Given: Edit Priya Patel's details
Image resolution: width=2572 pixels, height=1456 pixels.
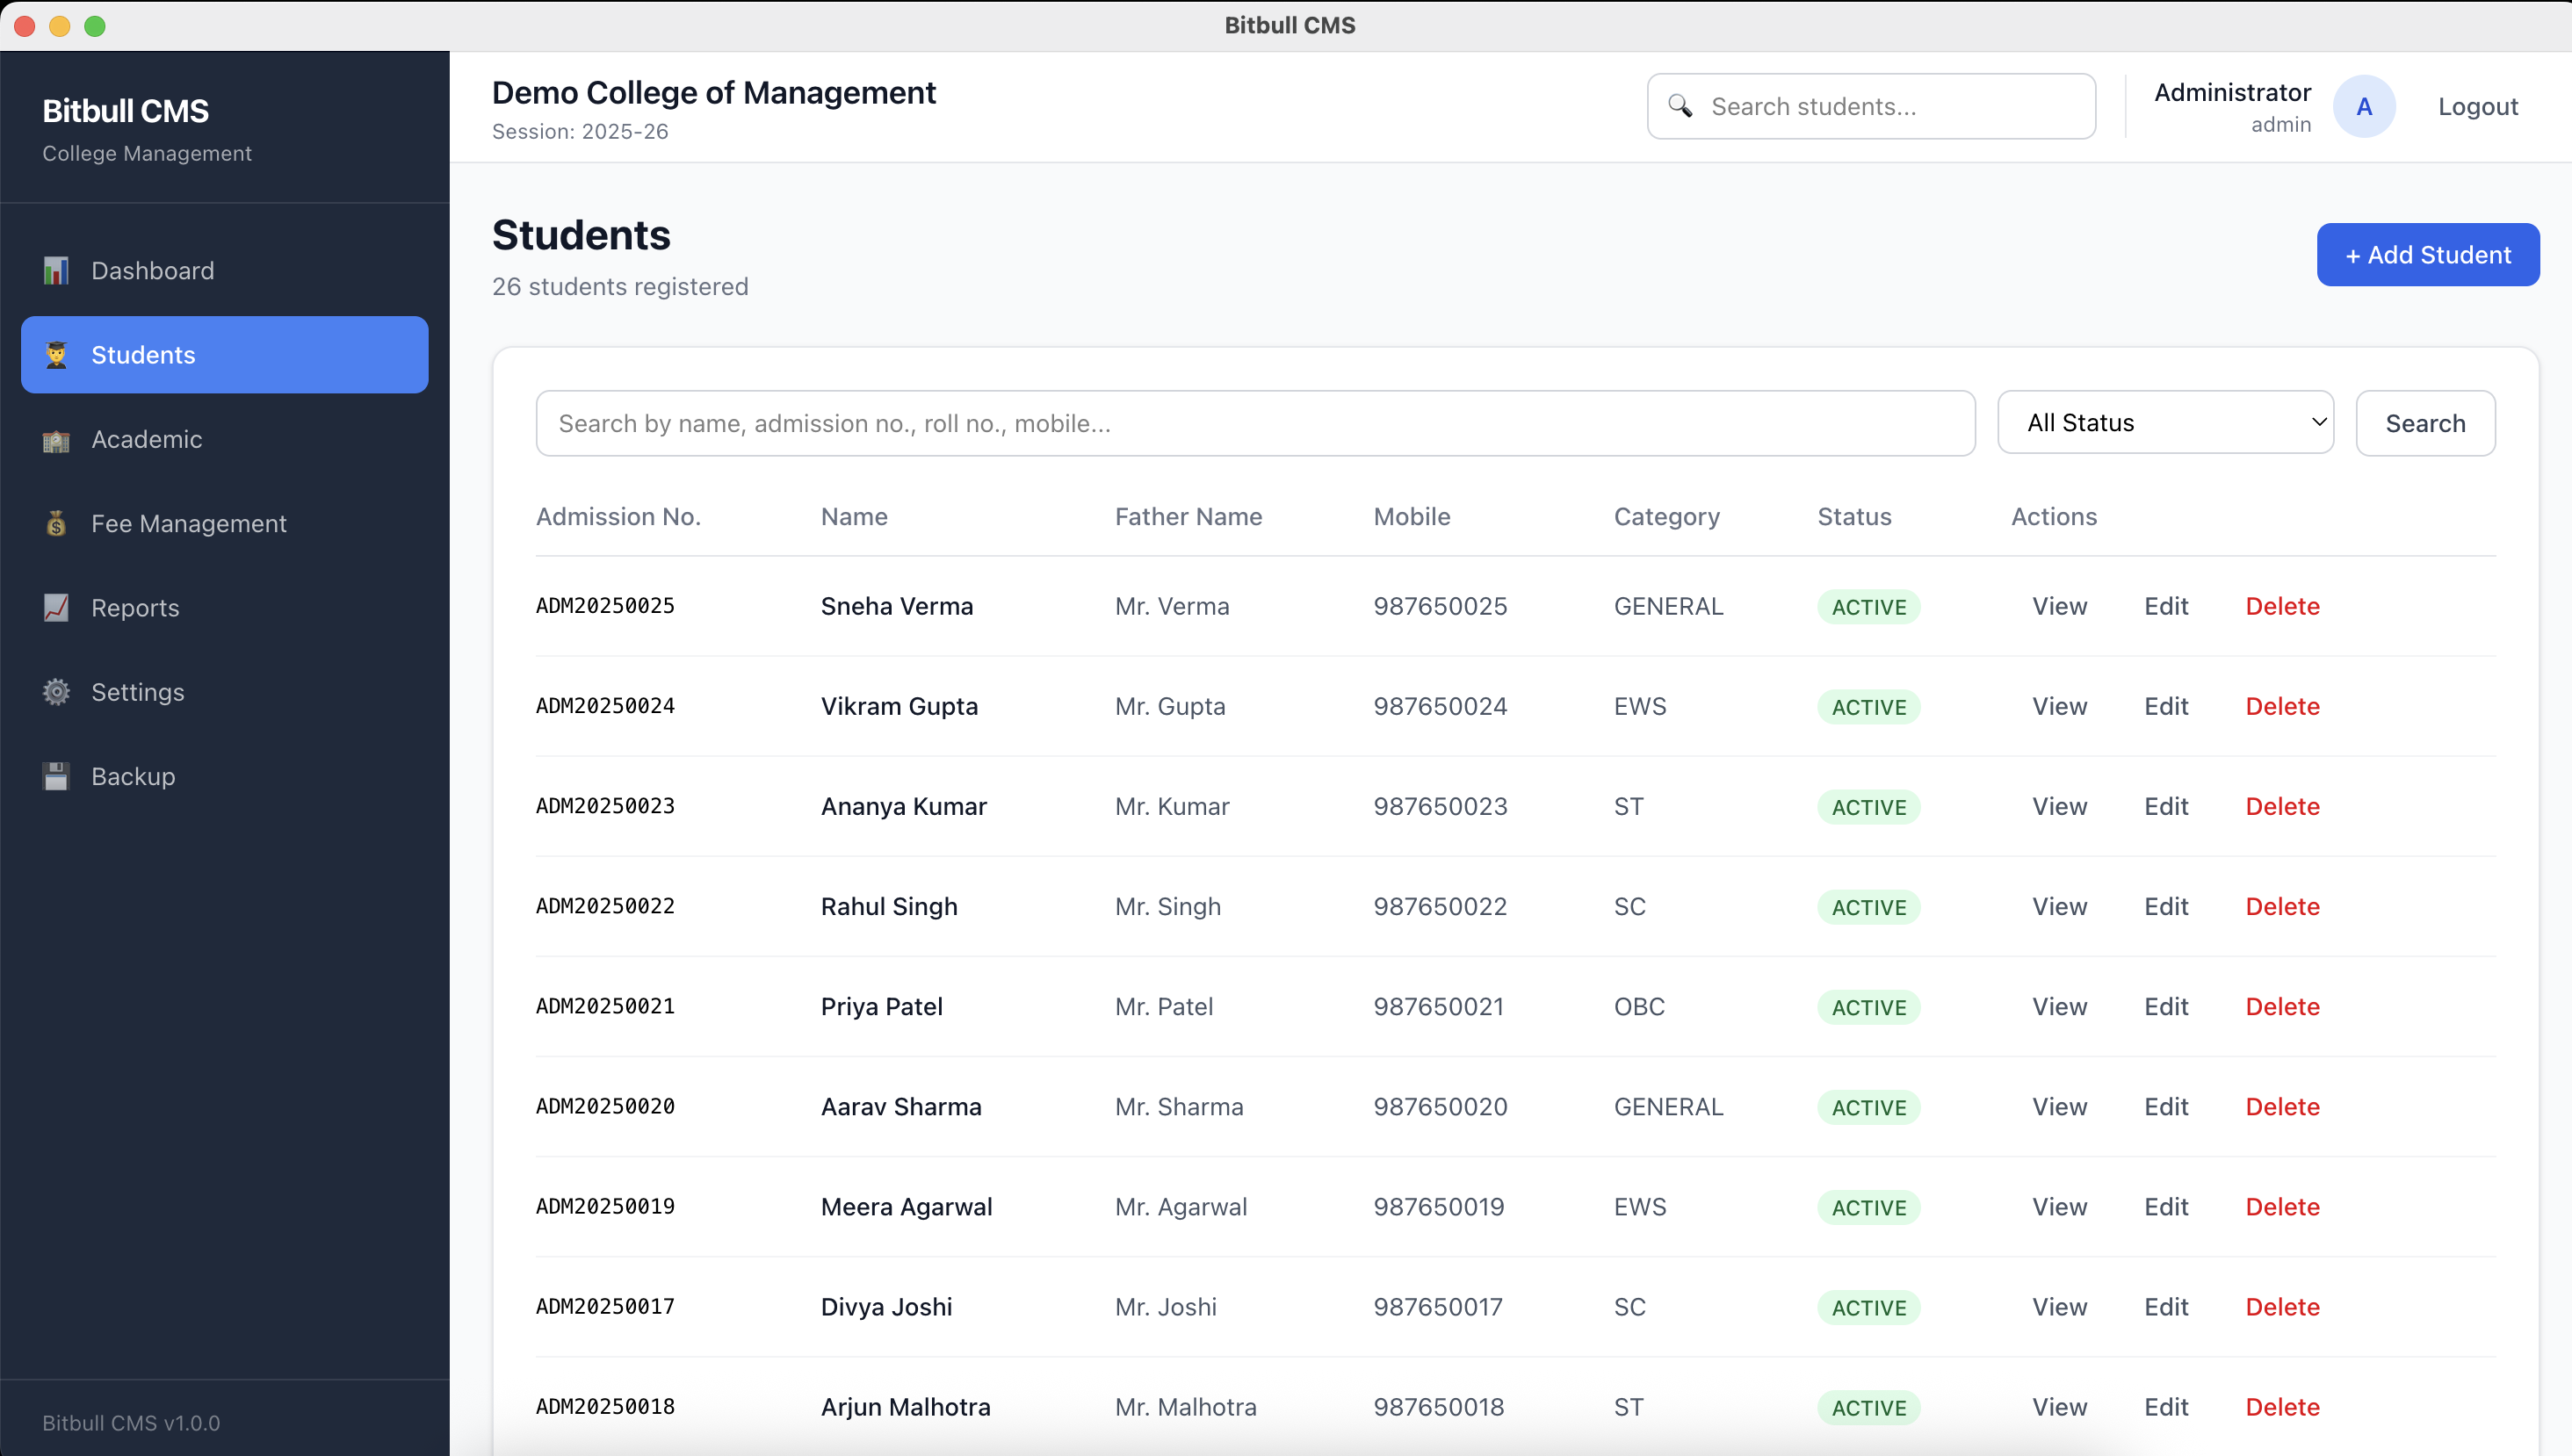Looking at the screenshot, I should click(x=2166, y=1007).
